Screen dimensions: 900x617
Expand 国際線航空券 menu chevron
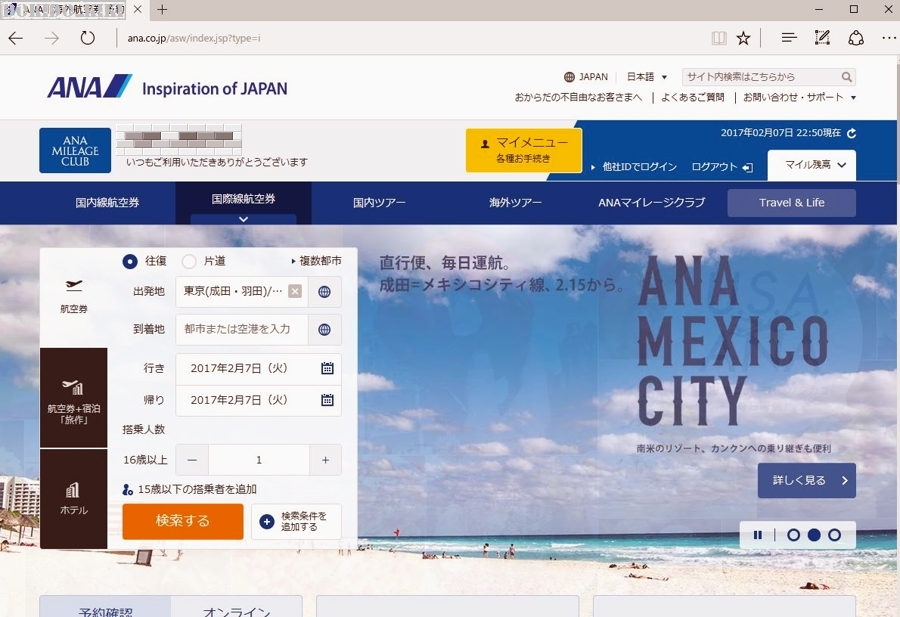click(243, 219)
